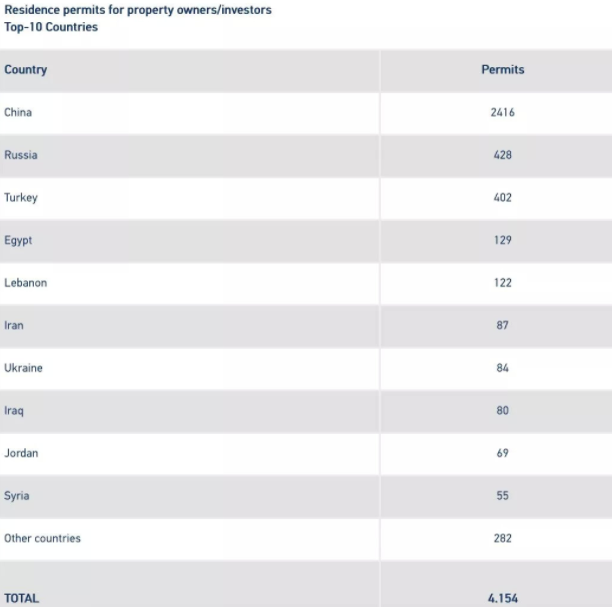Click the 428 permits value
Image resolution: width=612 pixels, height=607 pixels.
503,155
